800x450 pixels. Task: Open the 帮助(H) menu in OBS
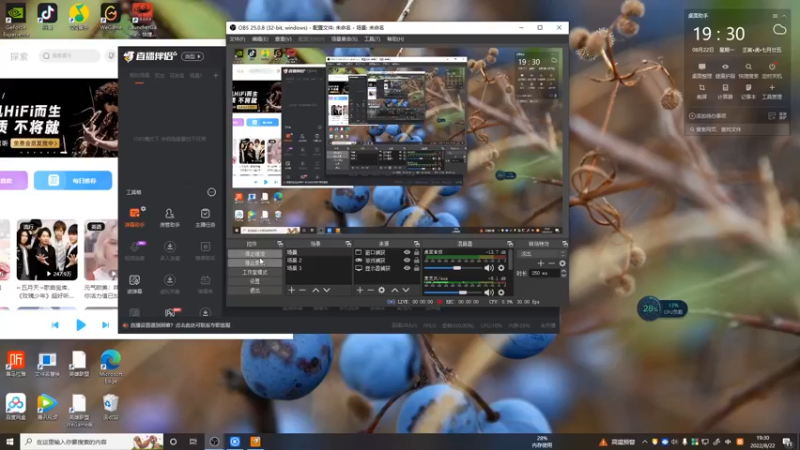tap(395, 39)
